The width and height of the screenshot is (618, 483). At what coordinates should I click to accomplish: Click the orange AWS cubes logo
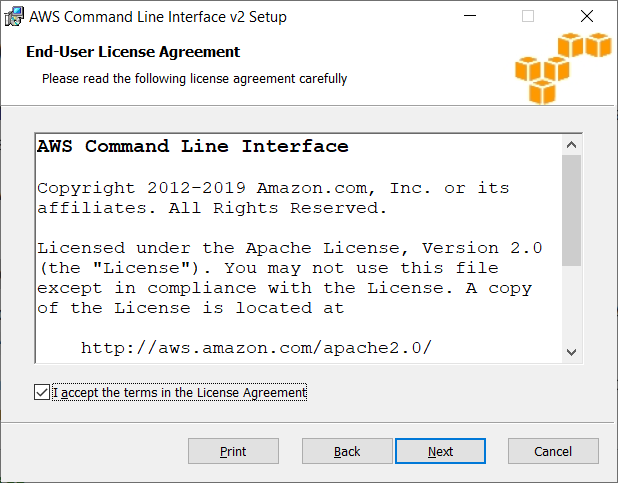coord(563,68)
